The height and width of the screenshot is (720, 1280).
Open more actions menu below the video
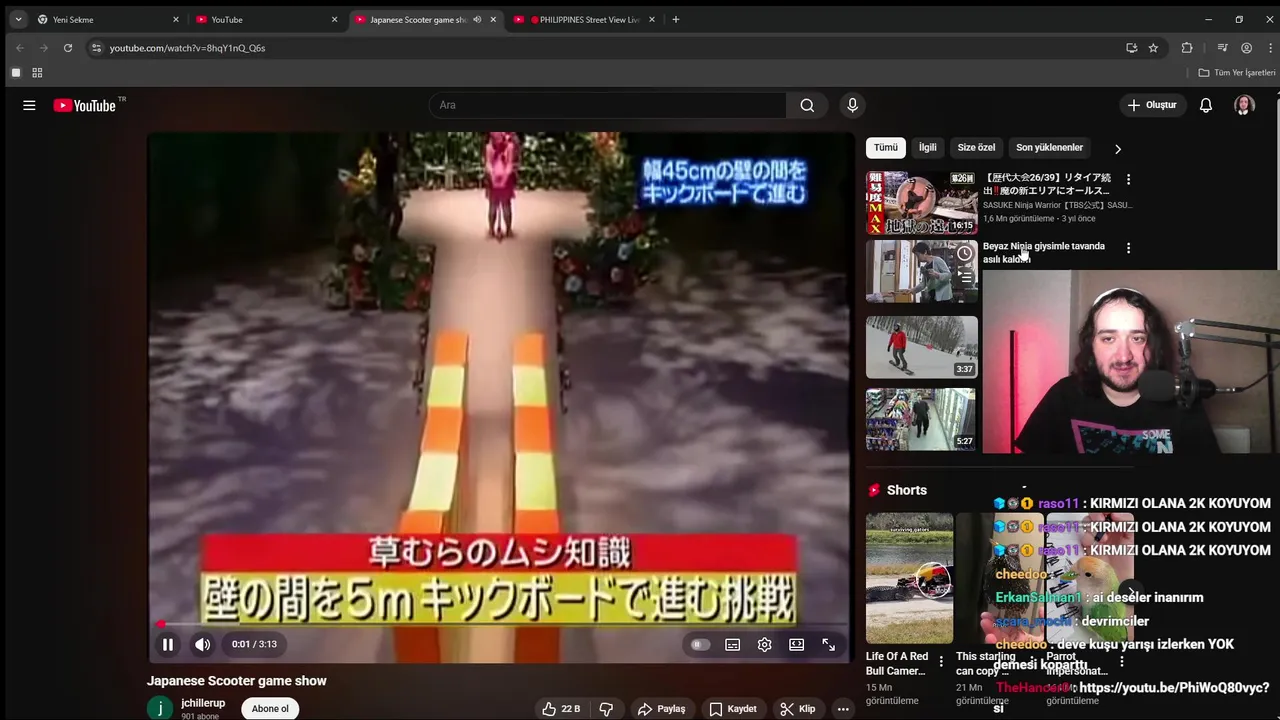tap(843, 709)
